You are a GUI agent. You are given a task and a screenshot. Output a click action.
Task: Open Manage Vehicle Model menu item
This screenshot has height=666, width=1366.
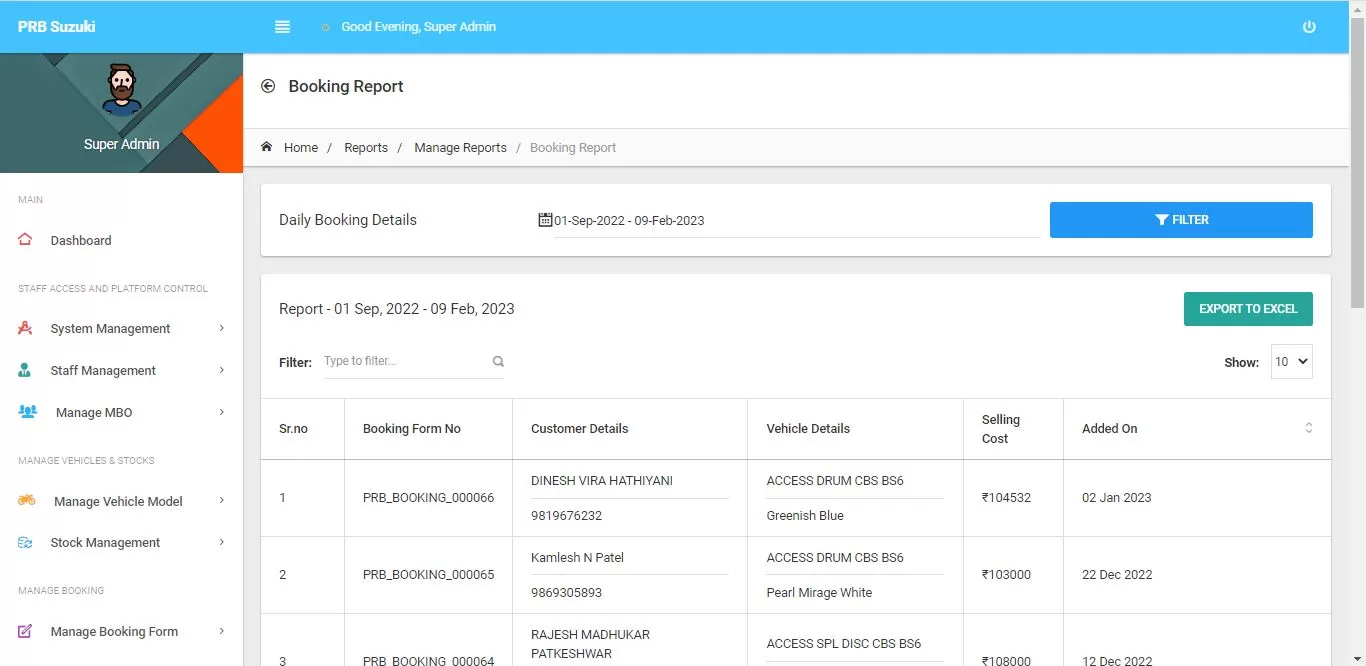tap(121, 501)
